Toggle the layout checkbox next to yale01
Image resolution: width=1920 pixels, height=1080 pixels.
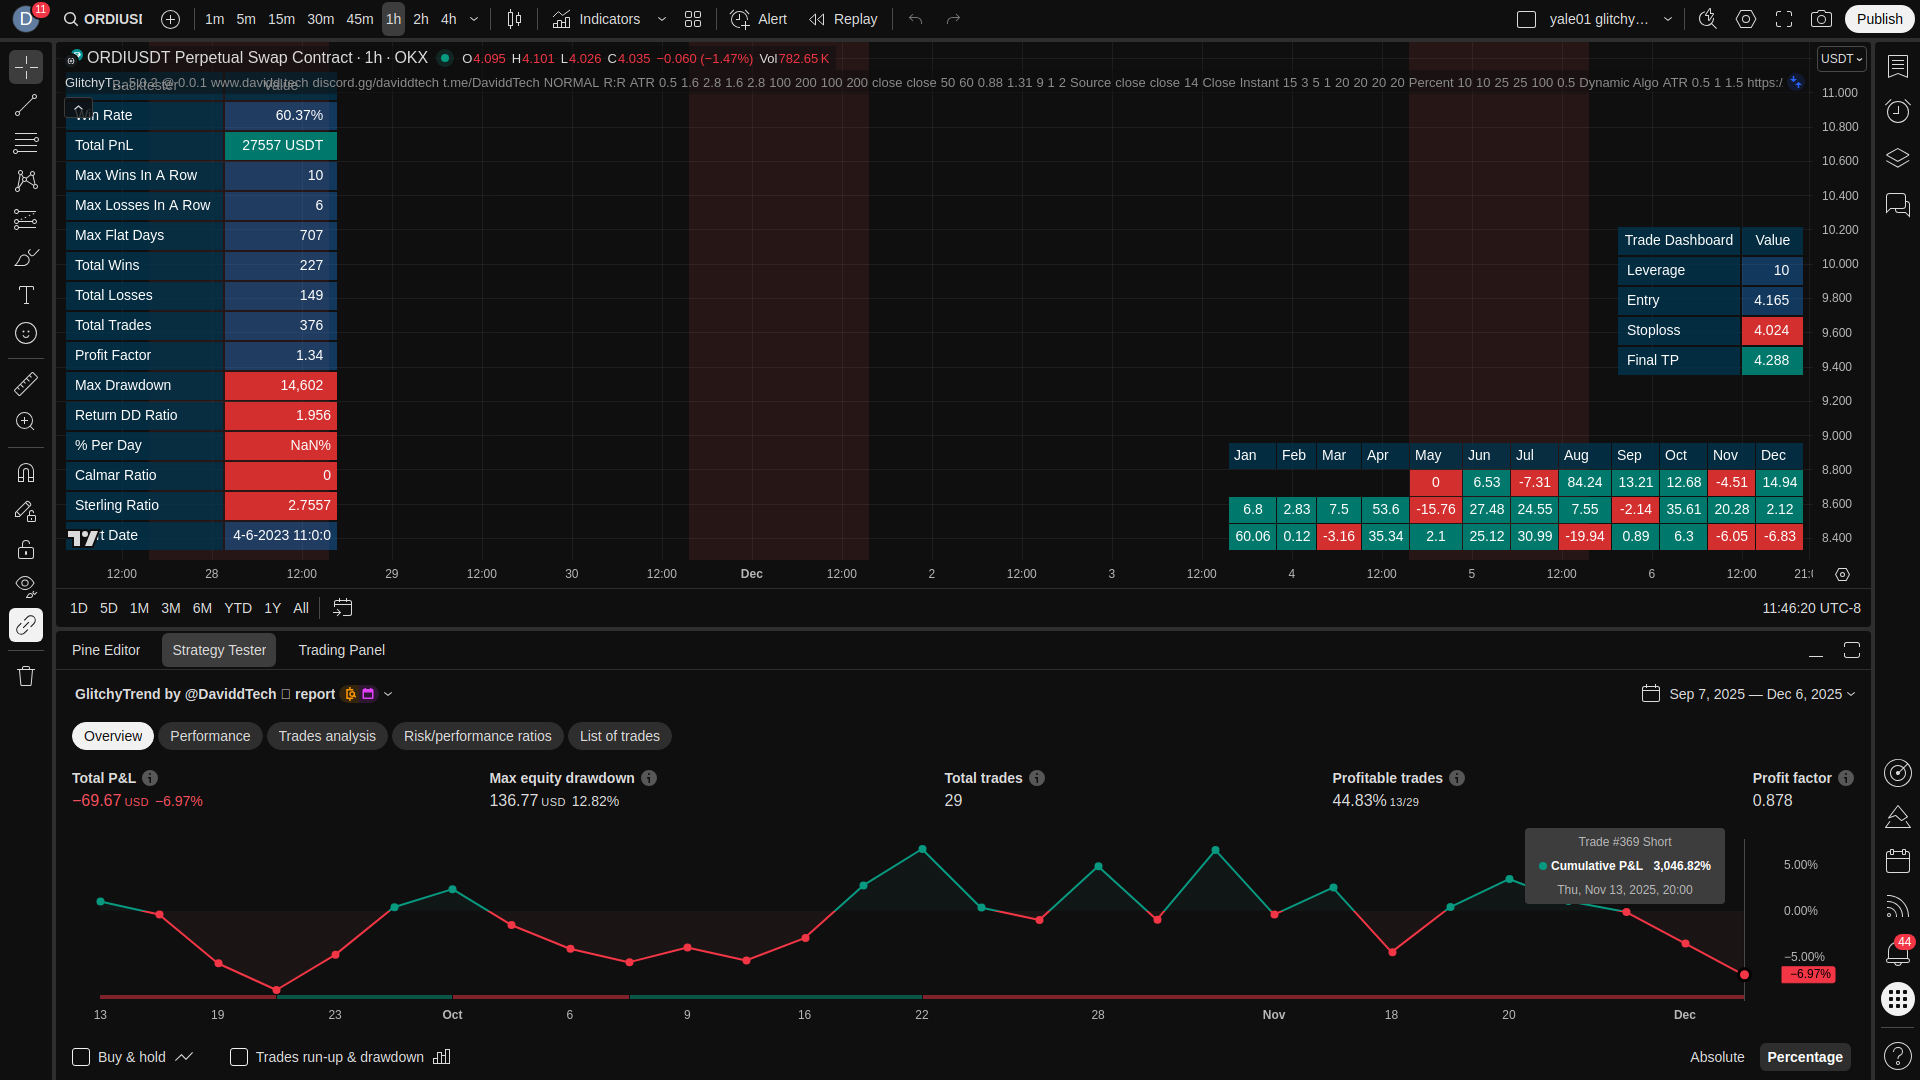pyautogui.click(x=1526, y=19)
